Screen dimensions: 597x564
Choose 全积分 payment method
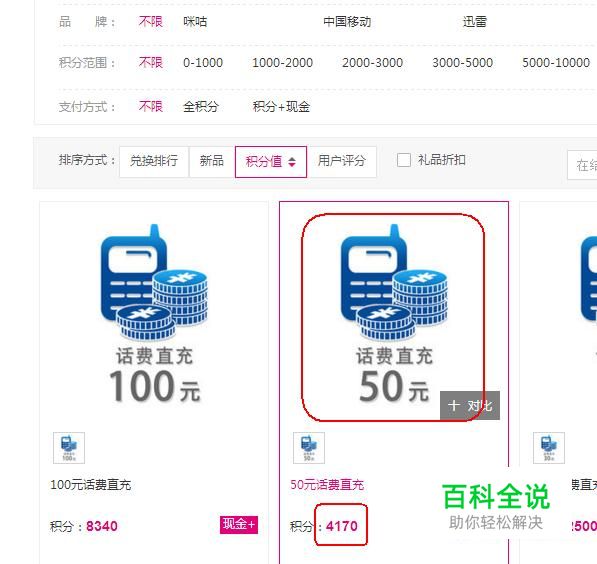click(201, 107)
